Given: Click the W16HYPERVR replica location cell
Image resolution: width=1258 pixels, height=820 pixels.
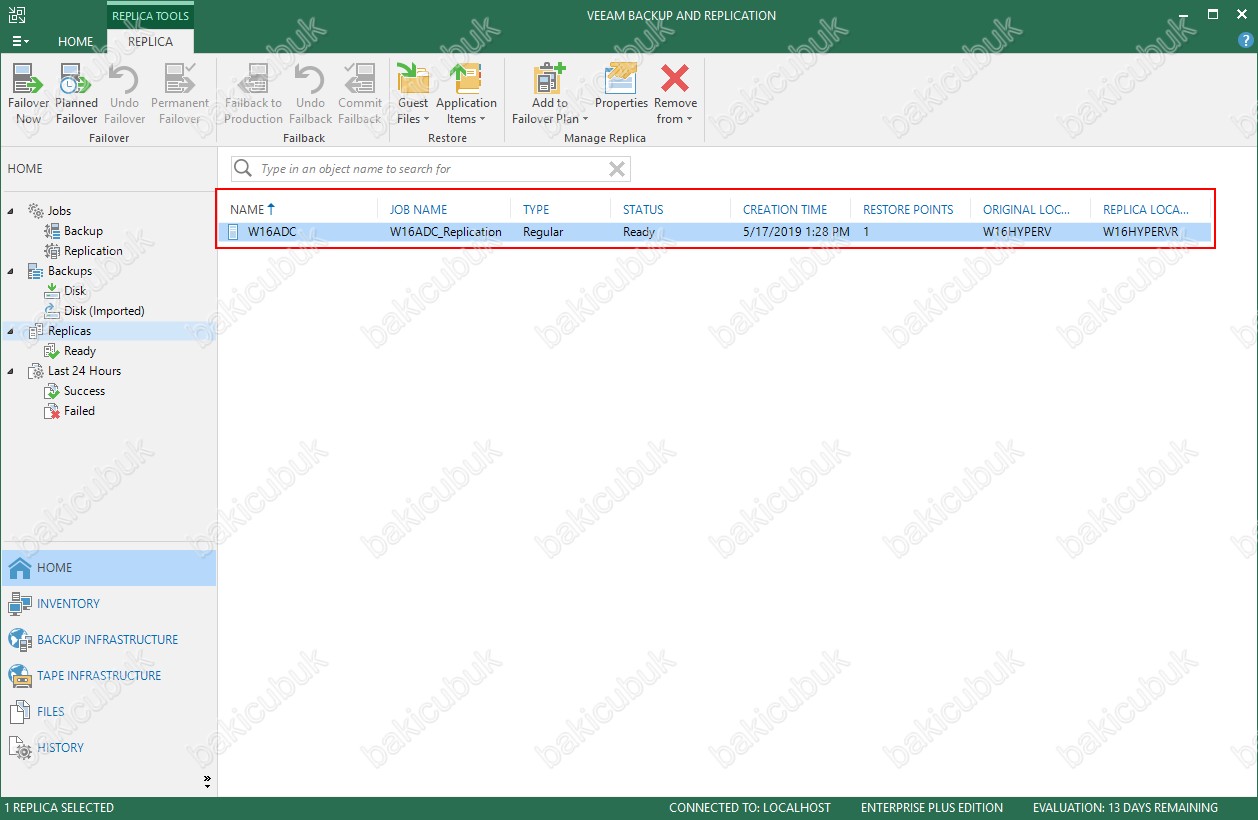Looking at the screenshot, I should tap(1141, 232).
